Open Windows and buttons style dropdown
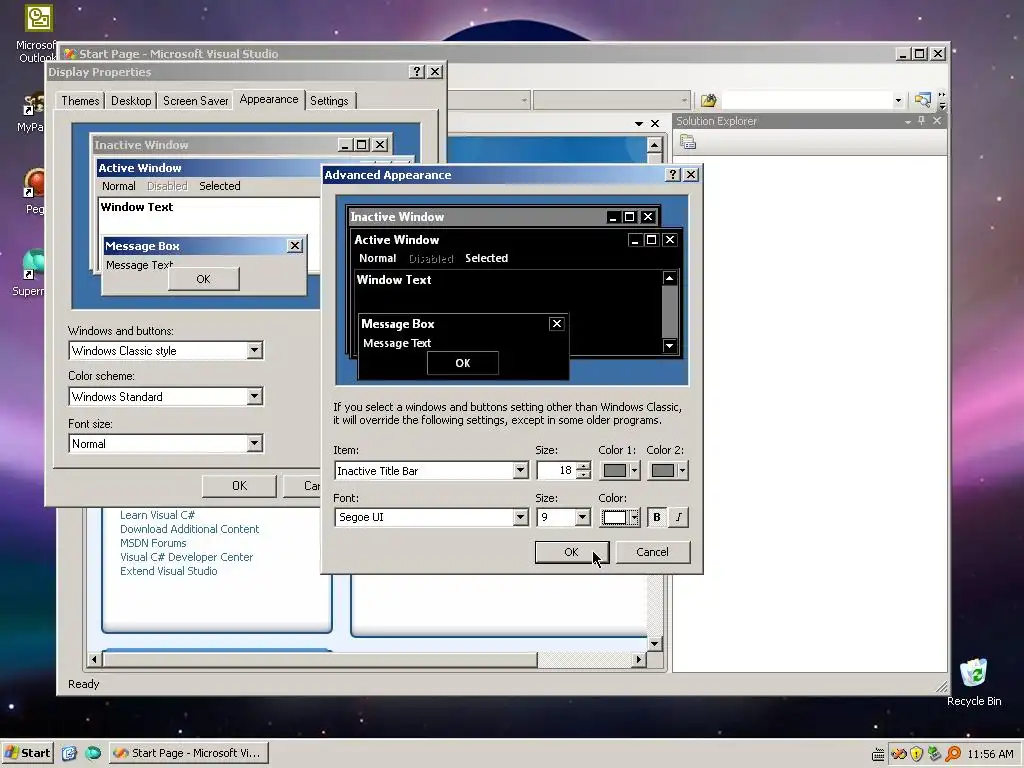 tap(255, 350)
